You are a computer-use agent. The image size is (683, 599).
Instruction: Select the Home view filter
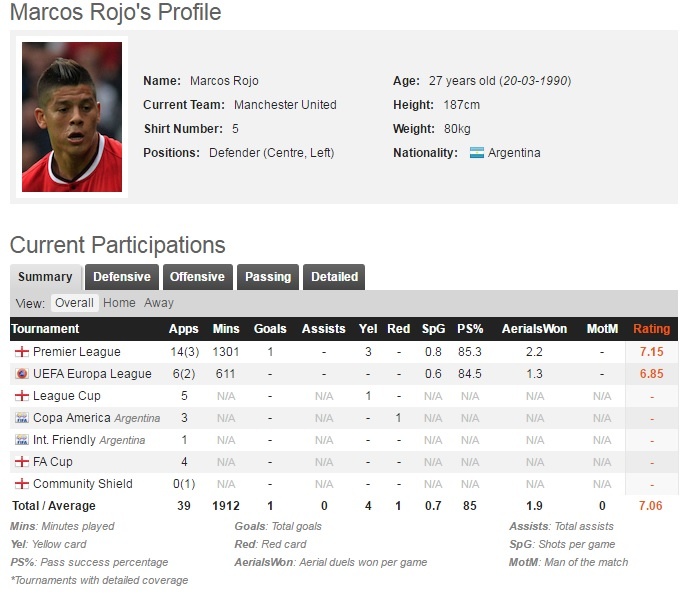point(119,303)
